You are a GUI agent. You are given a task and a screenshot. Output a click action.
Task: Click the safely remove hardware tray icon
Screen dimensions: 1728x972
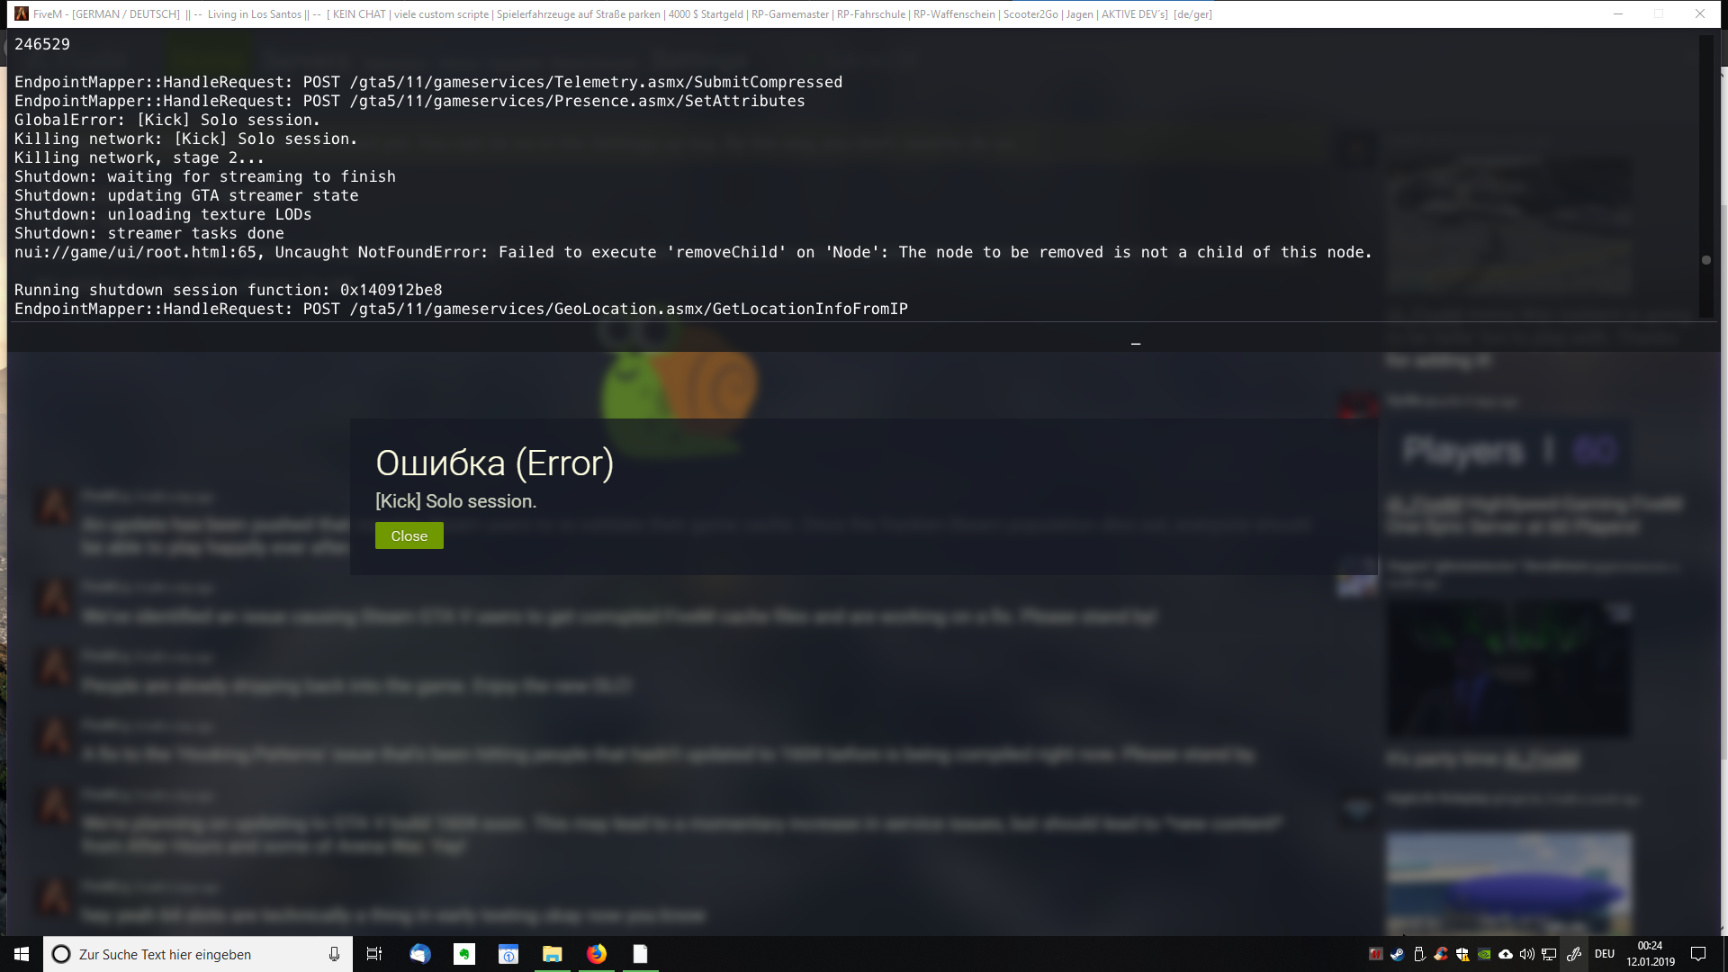click(x=1419, y=954)
